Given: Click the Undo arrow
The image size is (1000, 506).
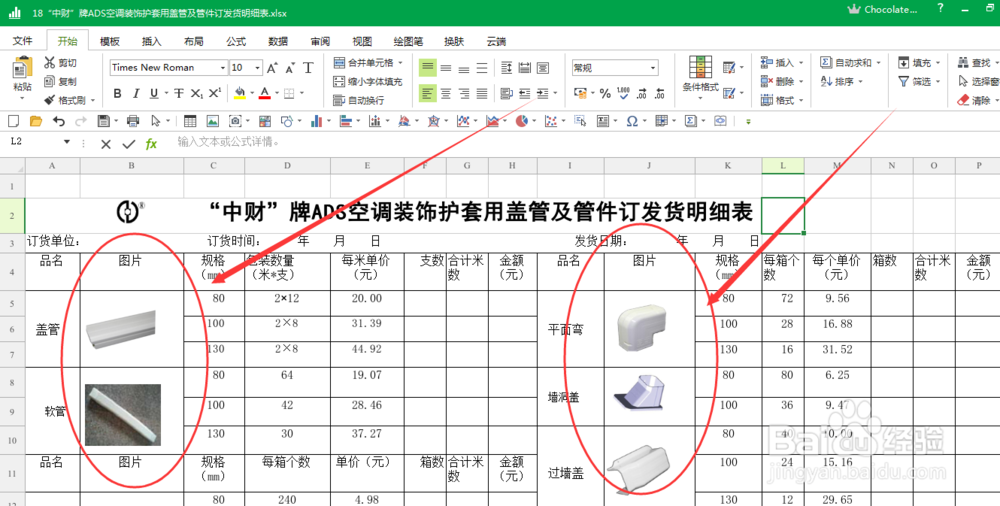Looking at the screenshot, I should [59, 121].
